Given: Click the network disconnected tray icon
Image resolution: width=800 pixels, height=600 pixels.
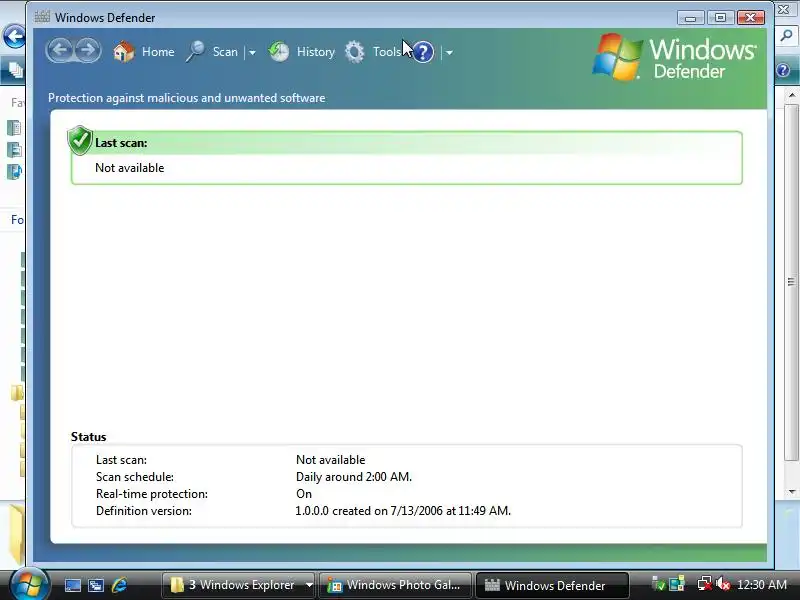Looking at the screenshot, I should click(x=705, y=584).
